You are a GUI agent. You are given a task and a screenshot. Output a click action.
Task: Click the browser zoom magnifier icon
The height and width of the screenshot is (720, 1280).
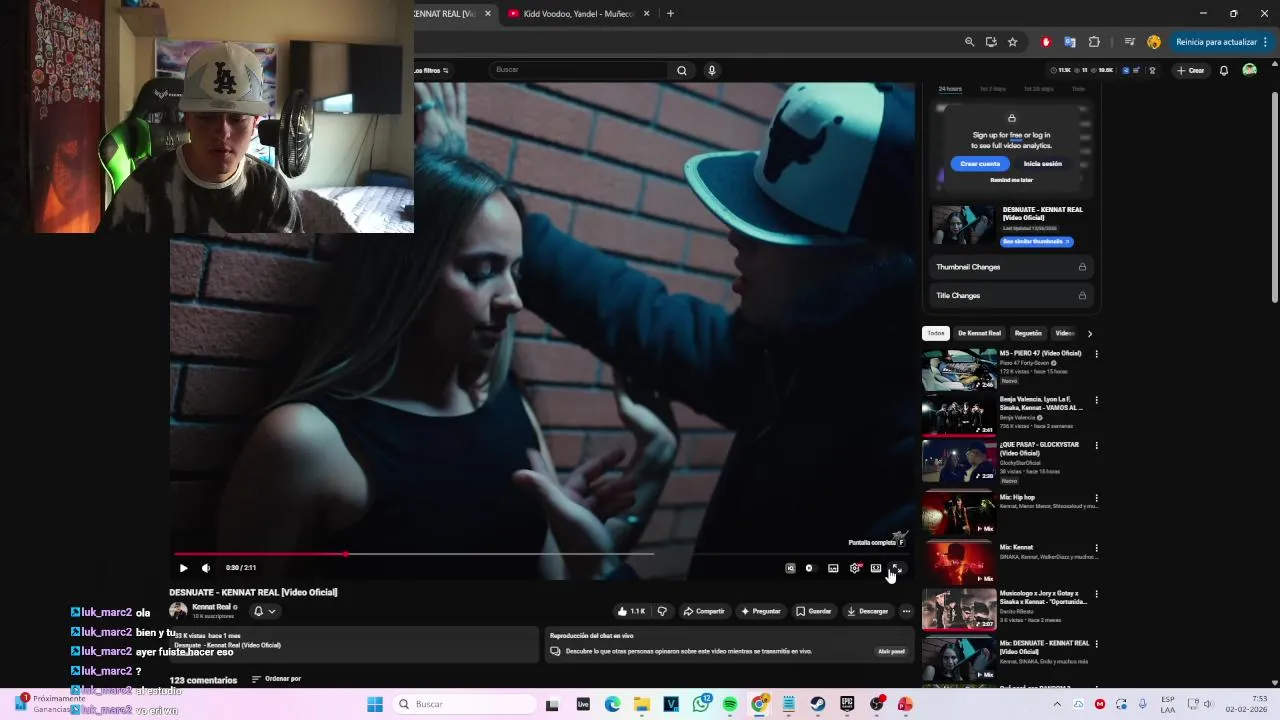point(969,42)
